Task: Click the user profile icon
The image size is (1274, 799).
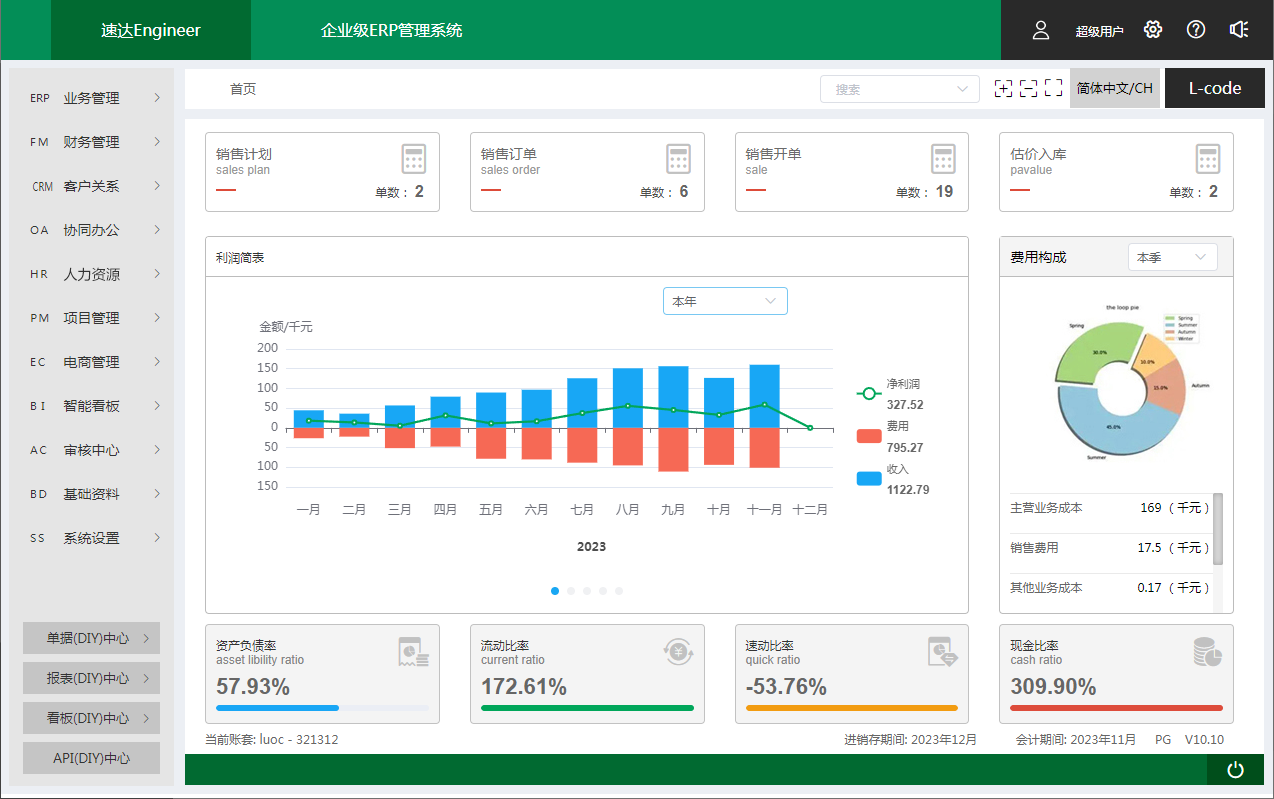Action: click(1041, 30)
